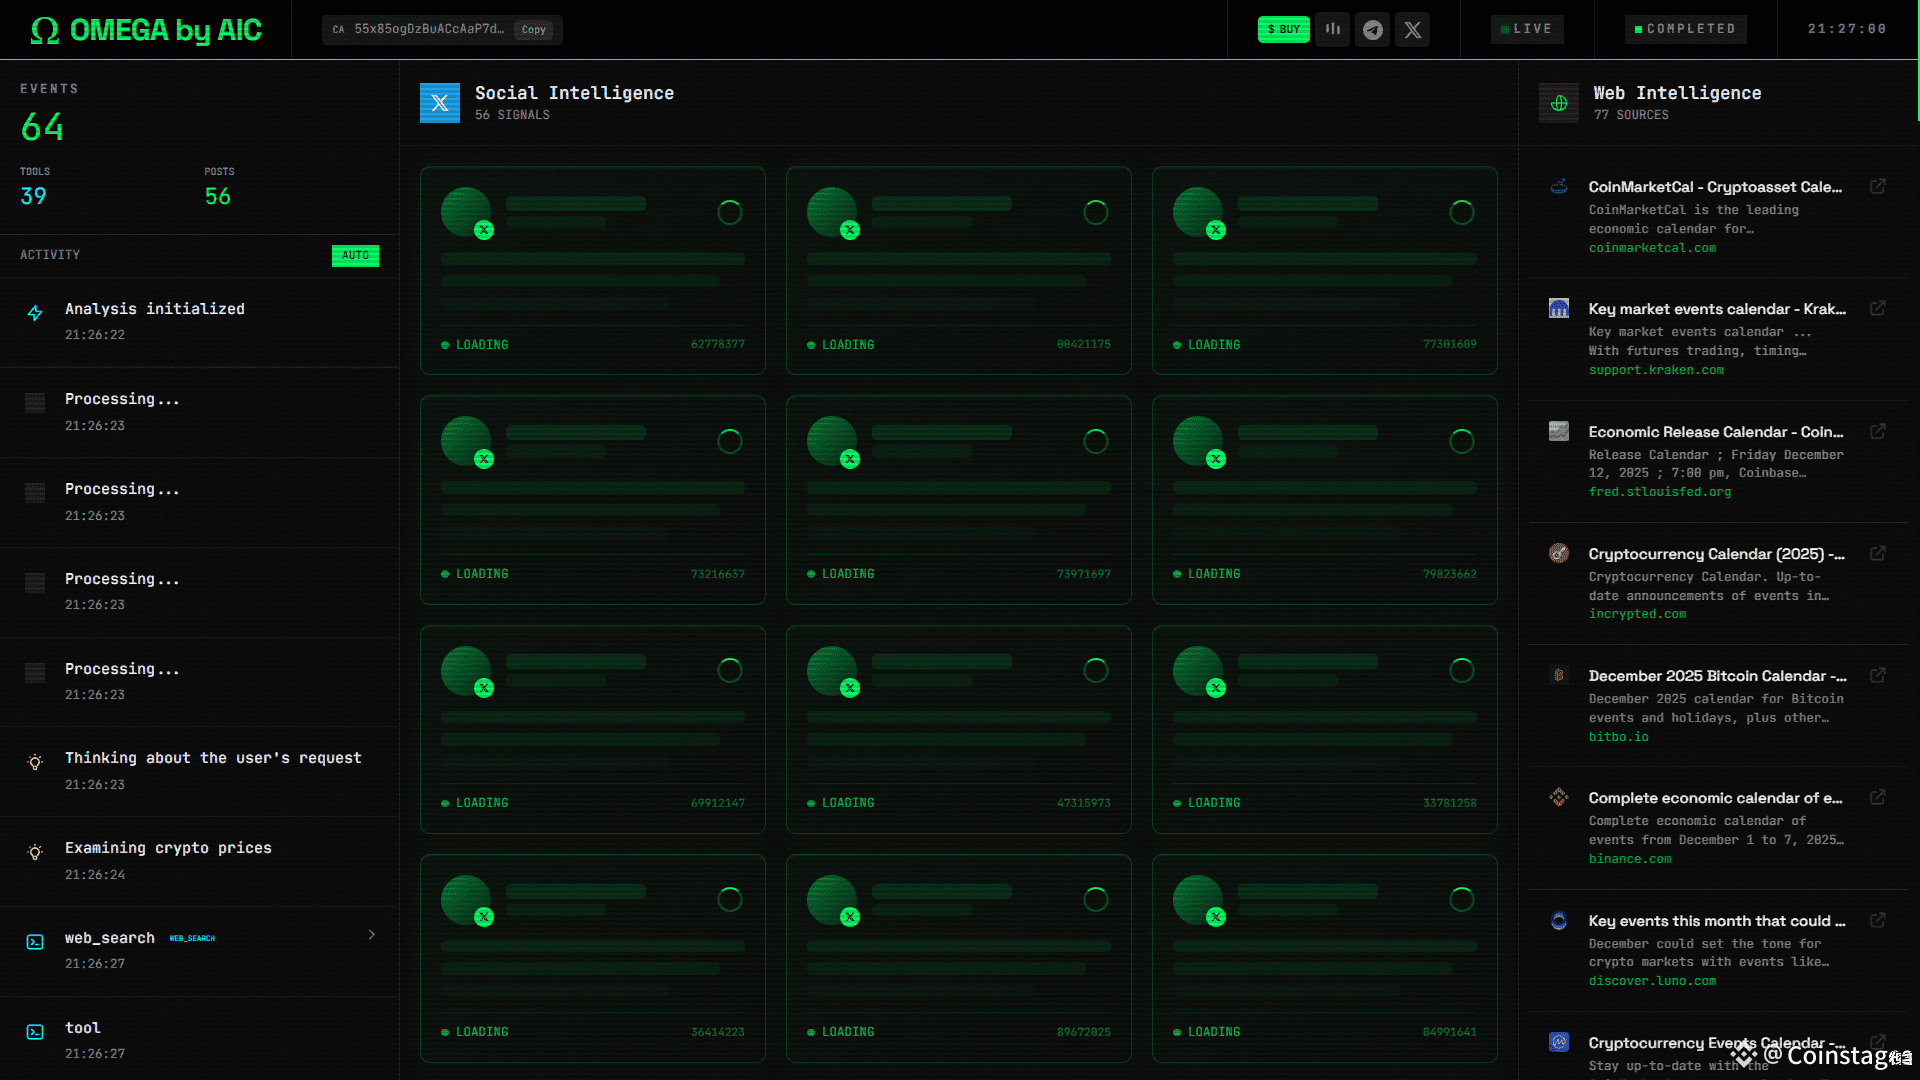The width and height of the screenshot is (1920, 1080).
Task: Open the coinmarketcal.com link
Action: [x=1652, y=248]
